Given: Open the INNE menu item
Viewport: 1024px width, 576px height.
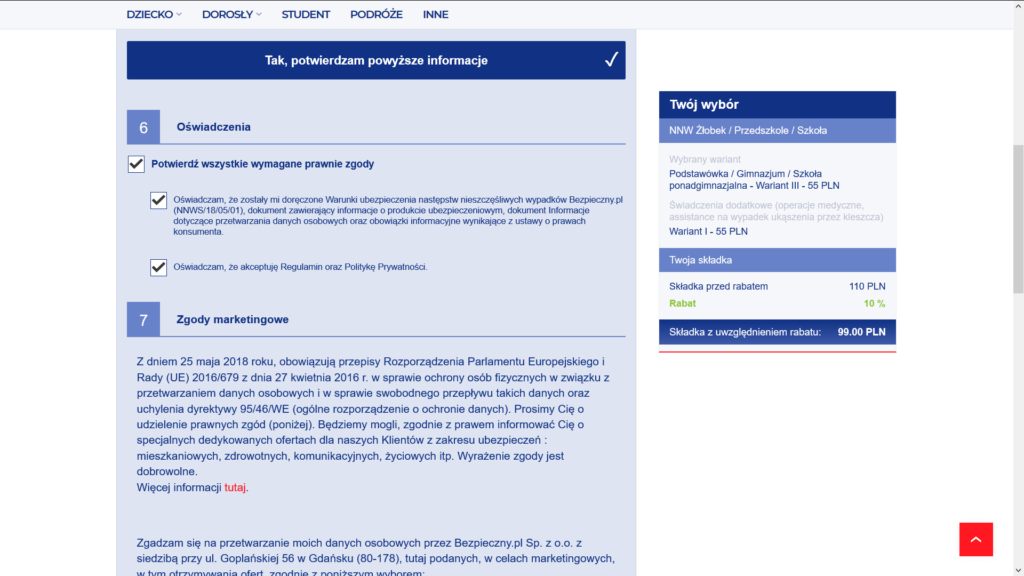Looking at the screenshot, I should point(436,14).
